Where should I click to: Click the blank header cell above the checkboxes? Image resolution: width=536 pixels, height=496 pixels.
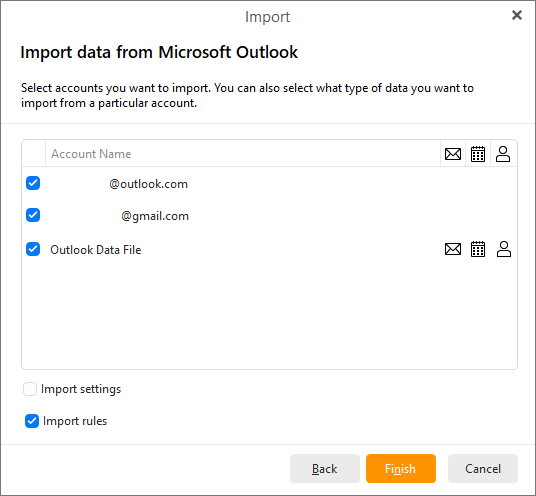(34, 154)
